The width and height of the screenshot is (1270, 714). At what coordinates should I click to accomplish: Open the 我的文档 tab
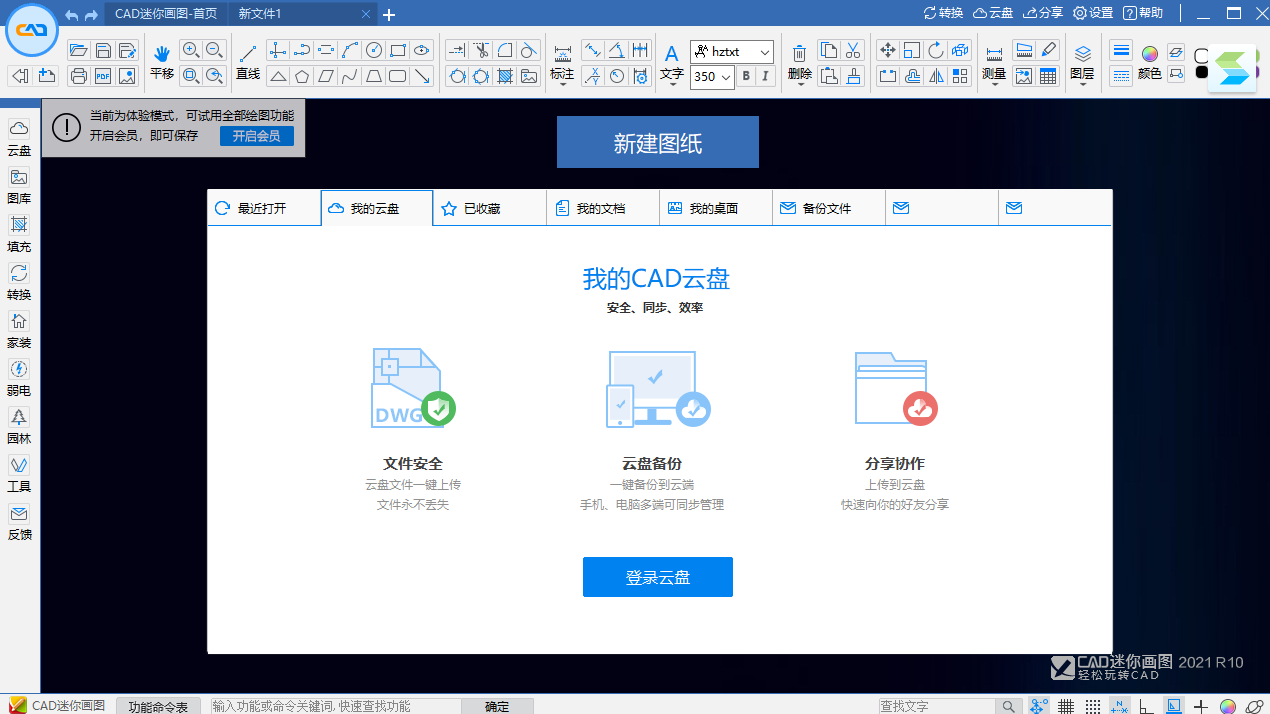(602, 208)
